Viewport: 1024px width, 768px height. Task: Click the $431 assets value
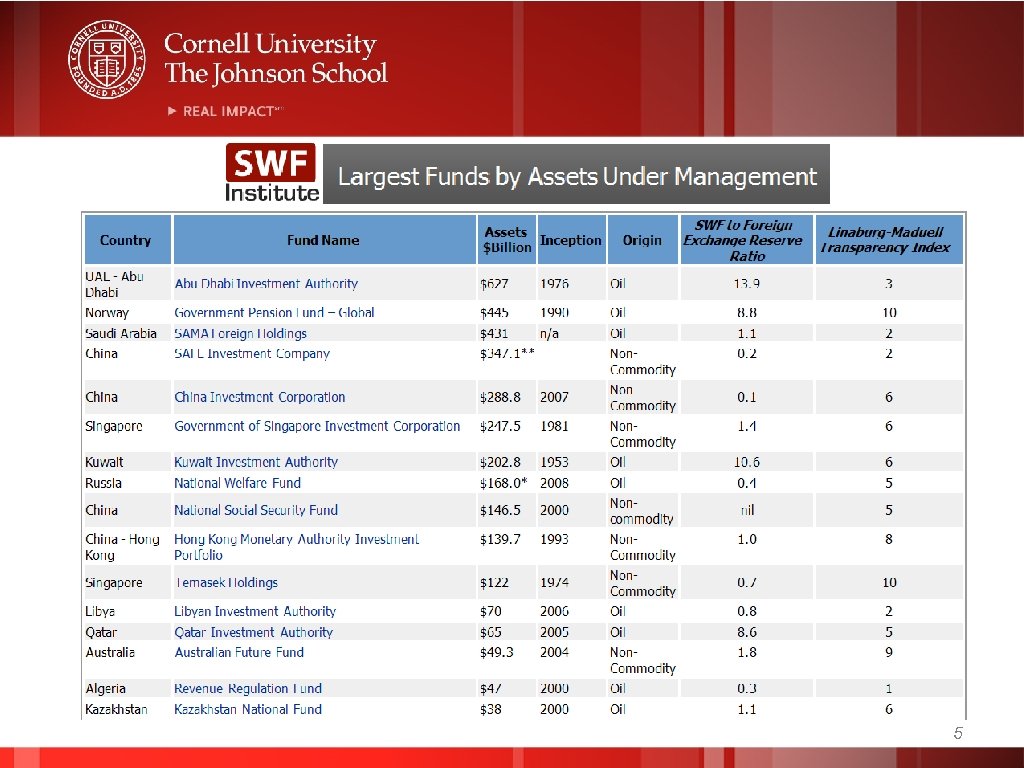494,333
